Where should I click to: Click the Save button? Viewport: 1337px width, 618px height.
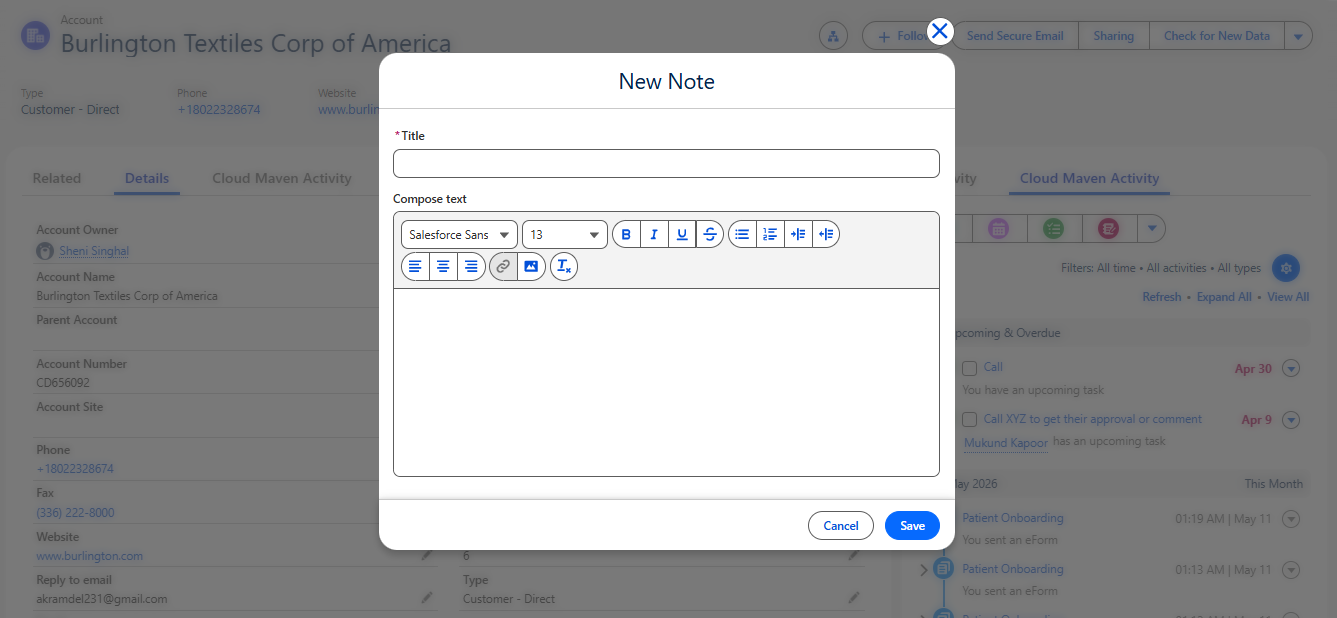coord(912,525)
